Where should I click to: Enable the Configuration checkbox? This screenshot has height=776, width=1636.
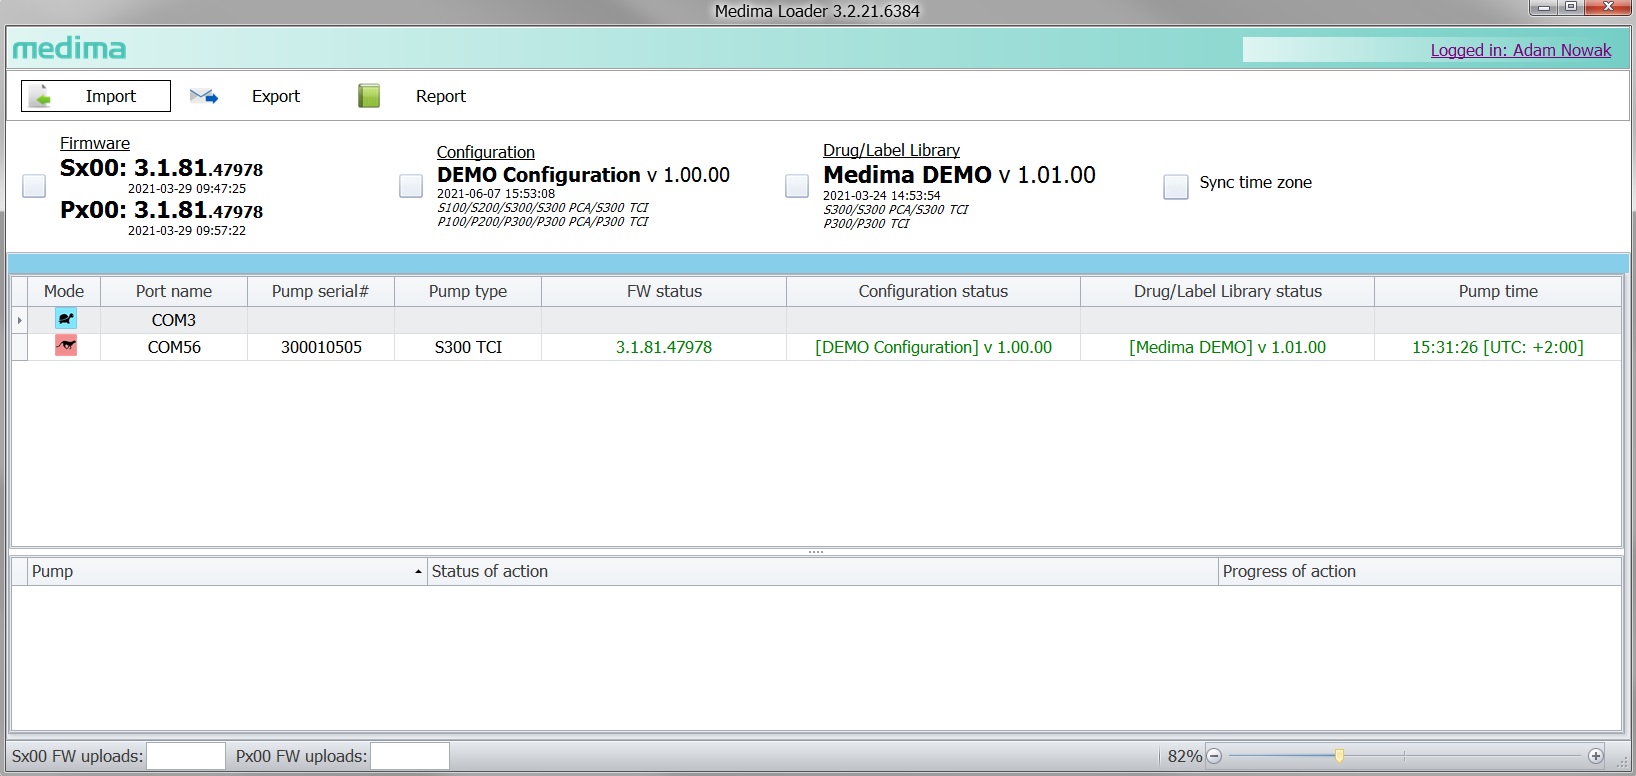(x=411, y=186)
